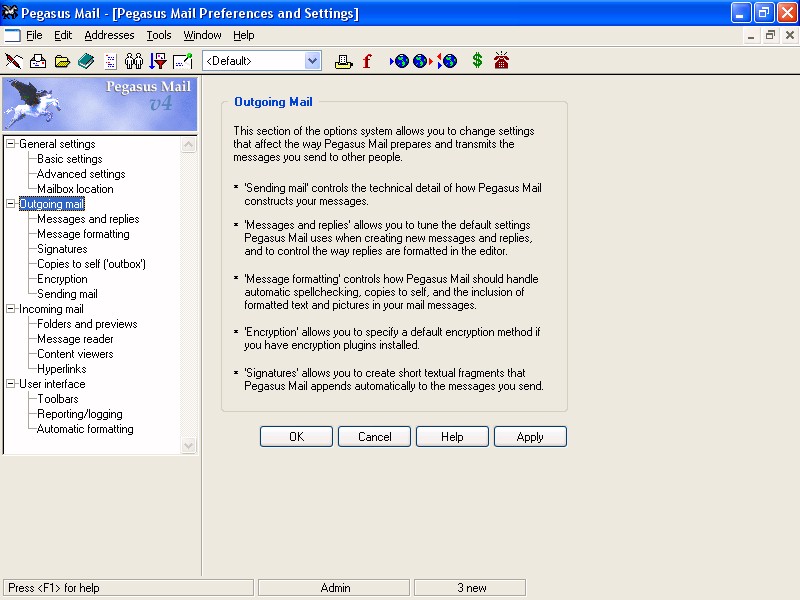Image resolution: width=800 pixels, height=600 pixels.
Task: Click the tree scrollbar up arrow
Action: click(188, 145)
